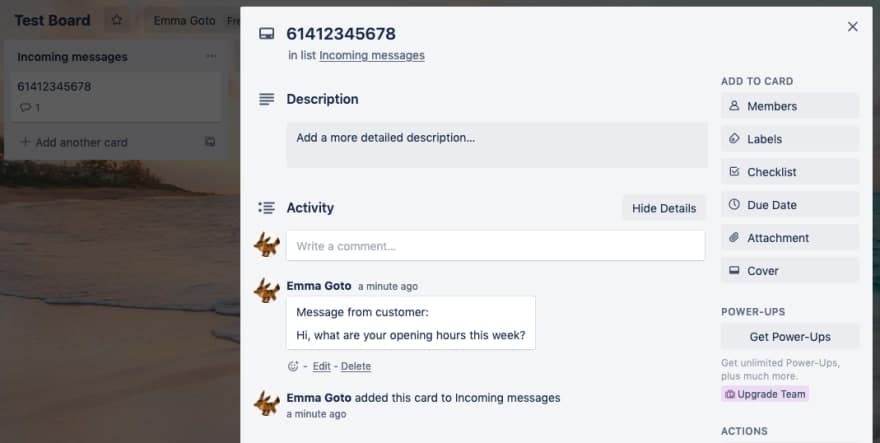Screen dimensions: 880x443
Task: Click the description text area
Action: click(496, 144)
